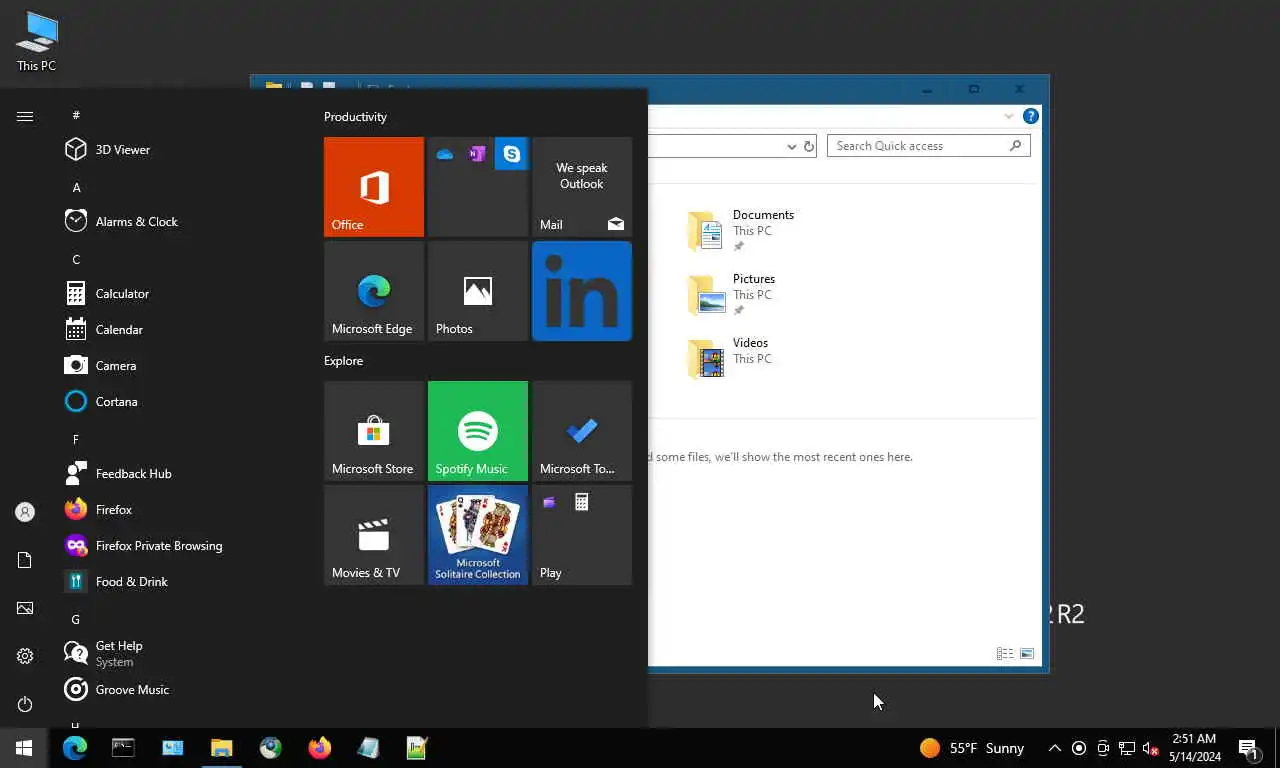The width and height of the screenshot is (1280, 768).
Task: Launch Firefox from the app list
Action: coord(178,510)
